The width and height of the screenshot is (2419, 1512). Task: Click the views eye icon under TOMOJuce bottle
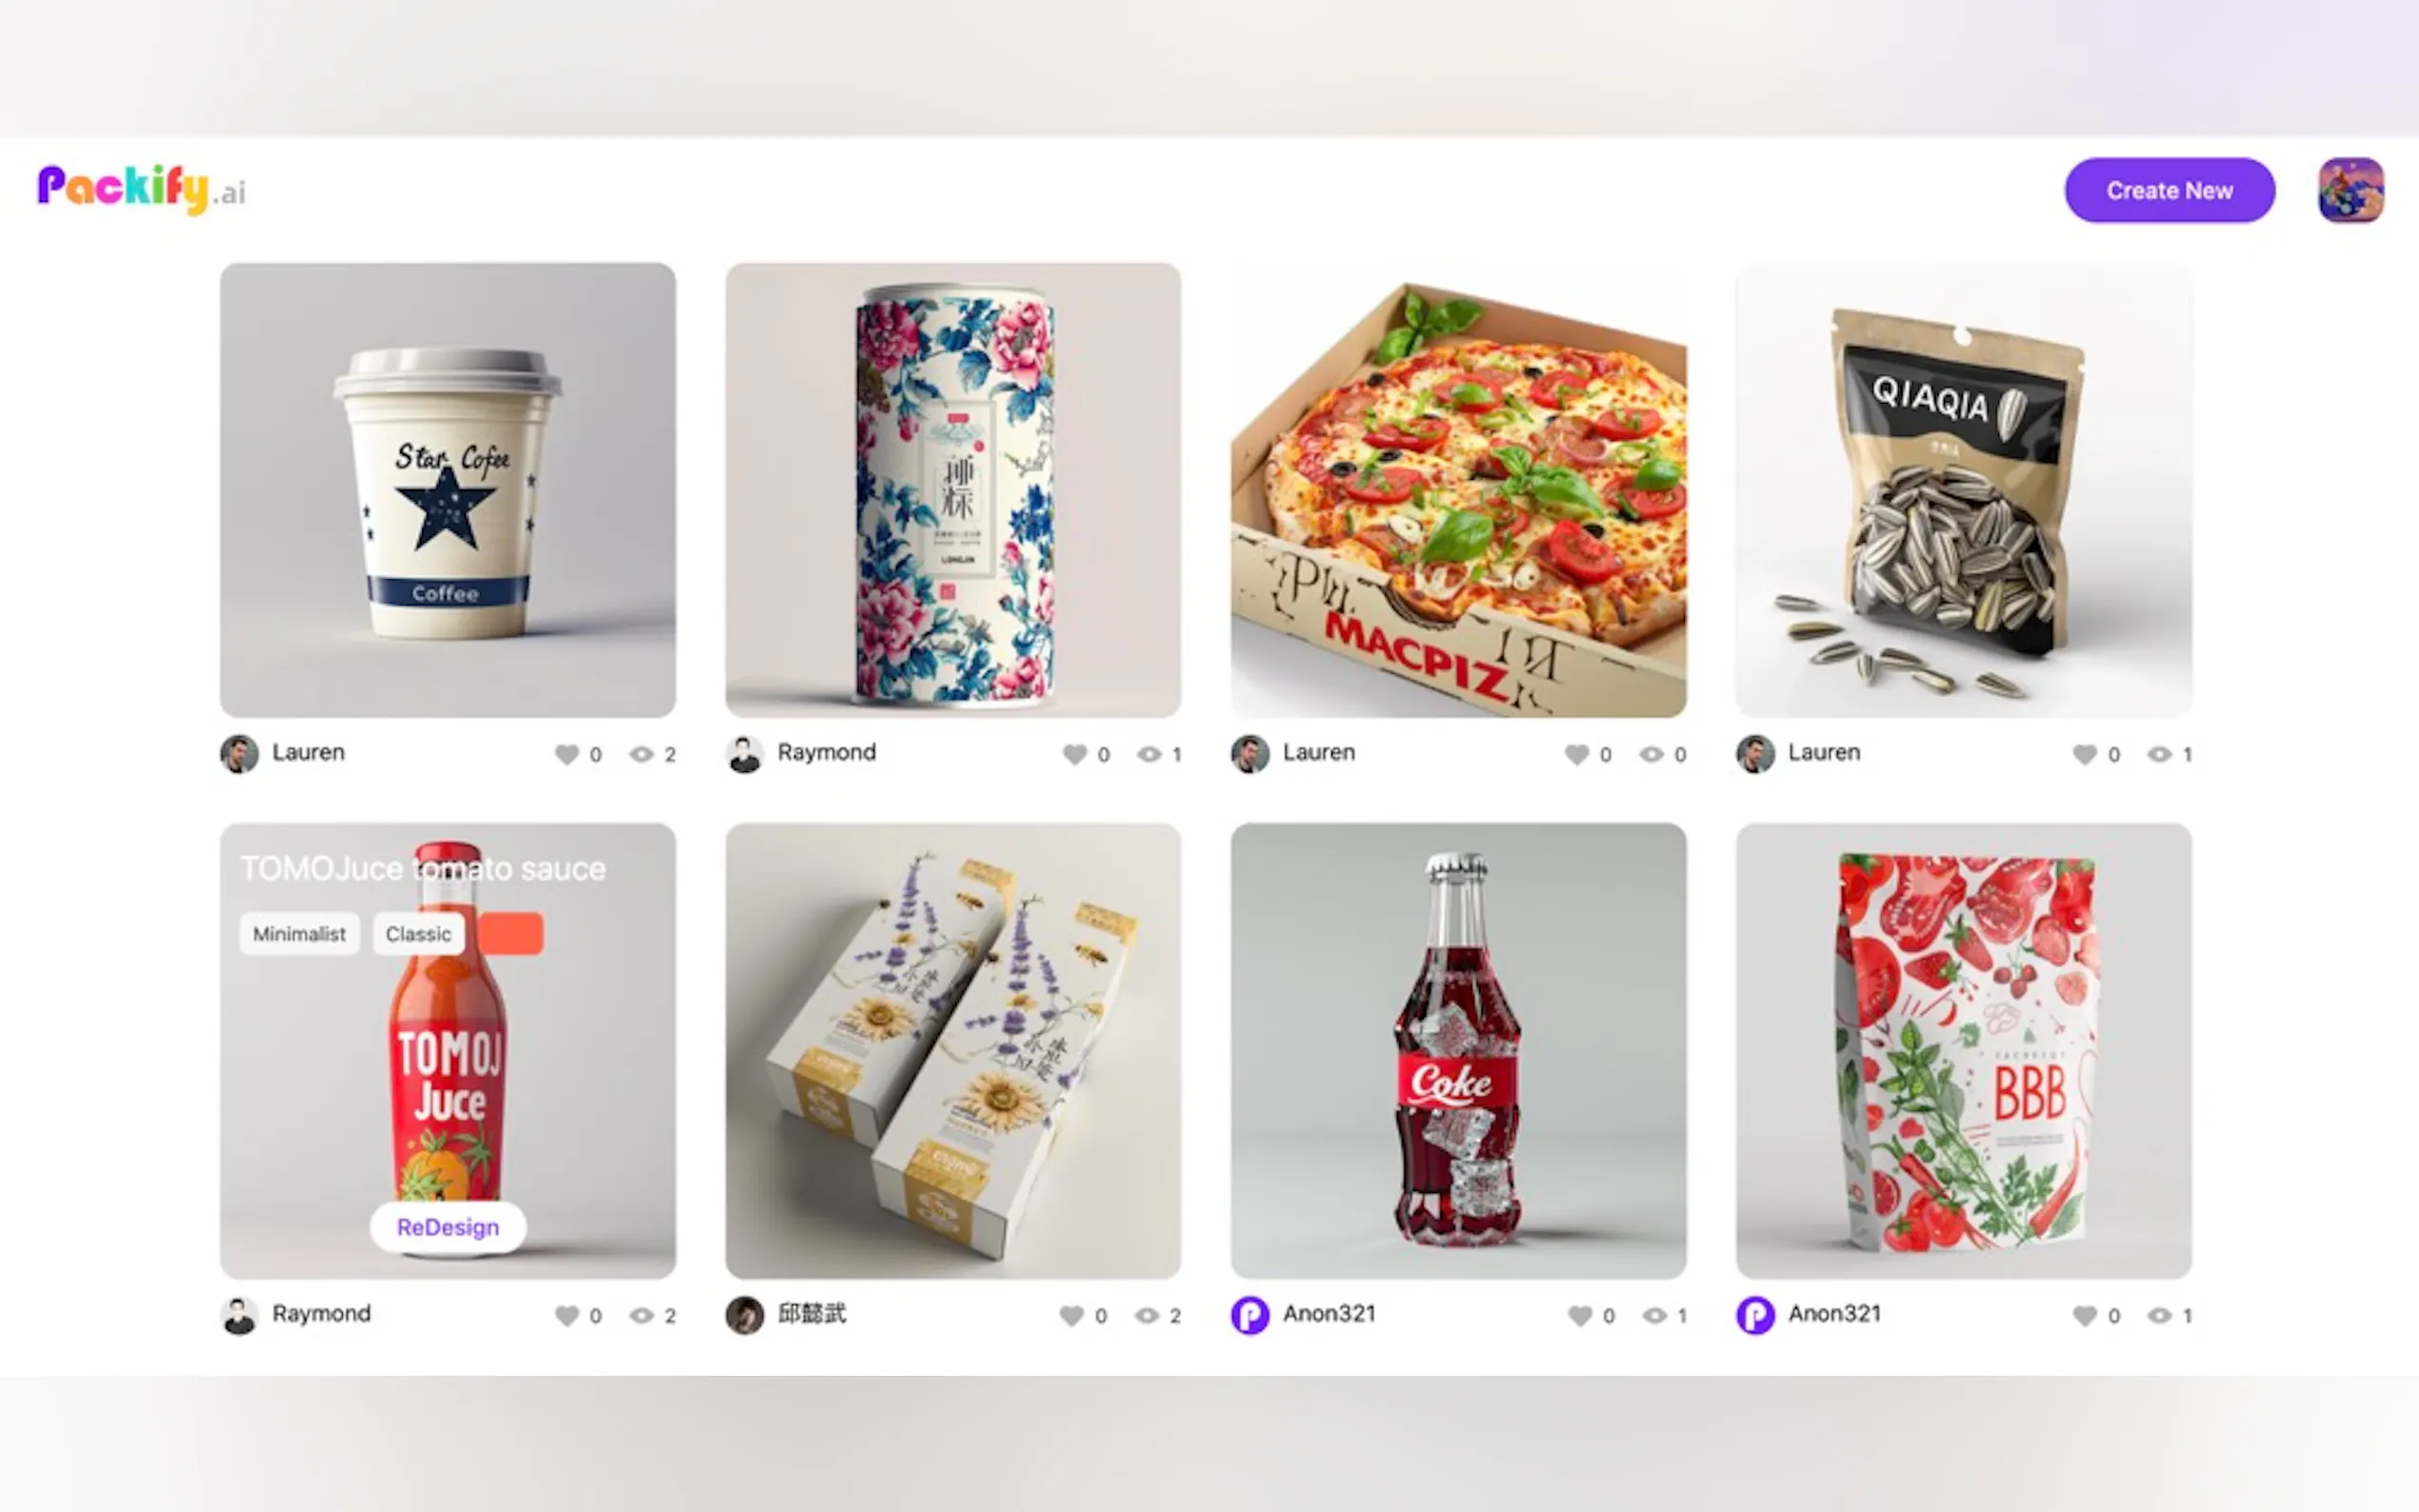(641, 1315)
